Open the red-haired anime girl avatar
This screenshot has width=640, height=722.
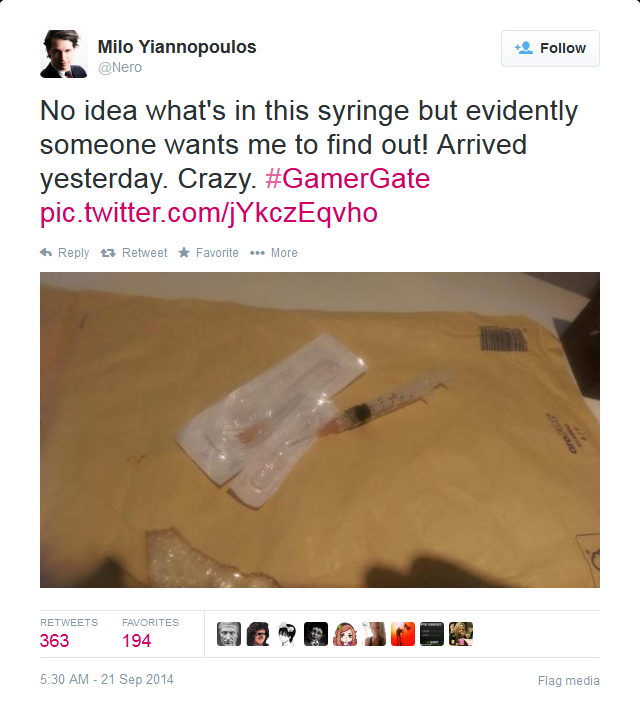tap(345, 634)
